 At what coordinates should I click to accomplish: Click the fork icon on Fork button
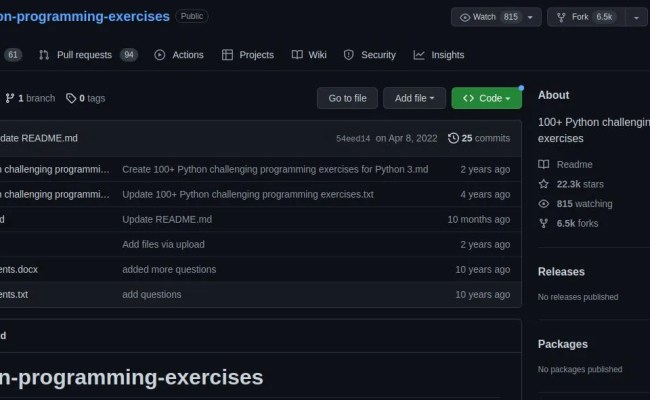pyautogui.click(x=561, y=17)
